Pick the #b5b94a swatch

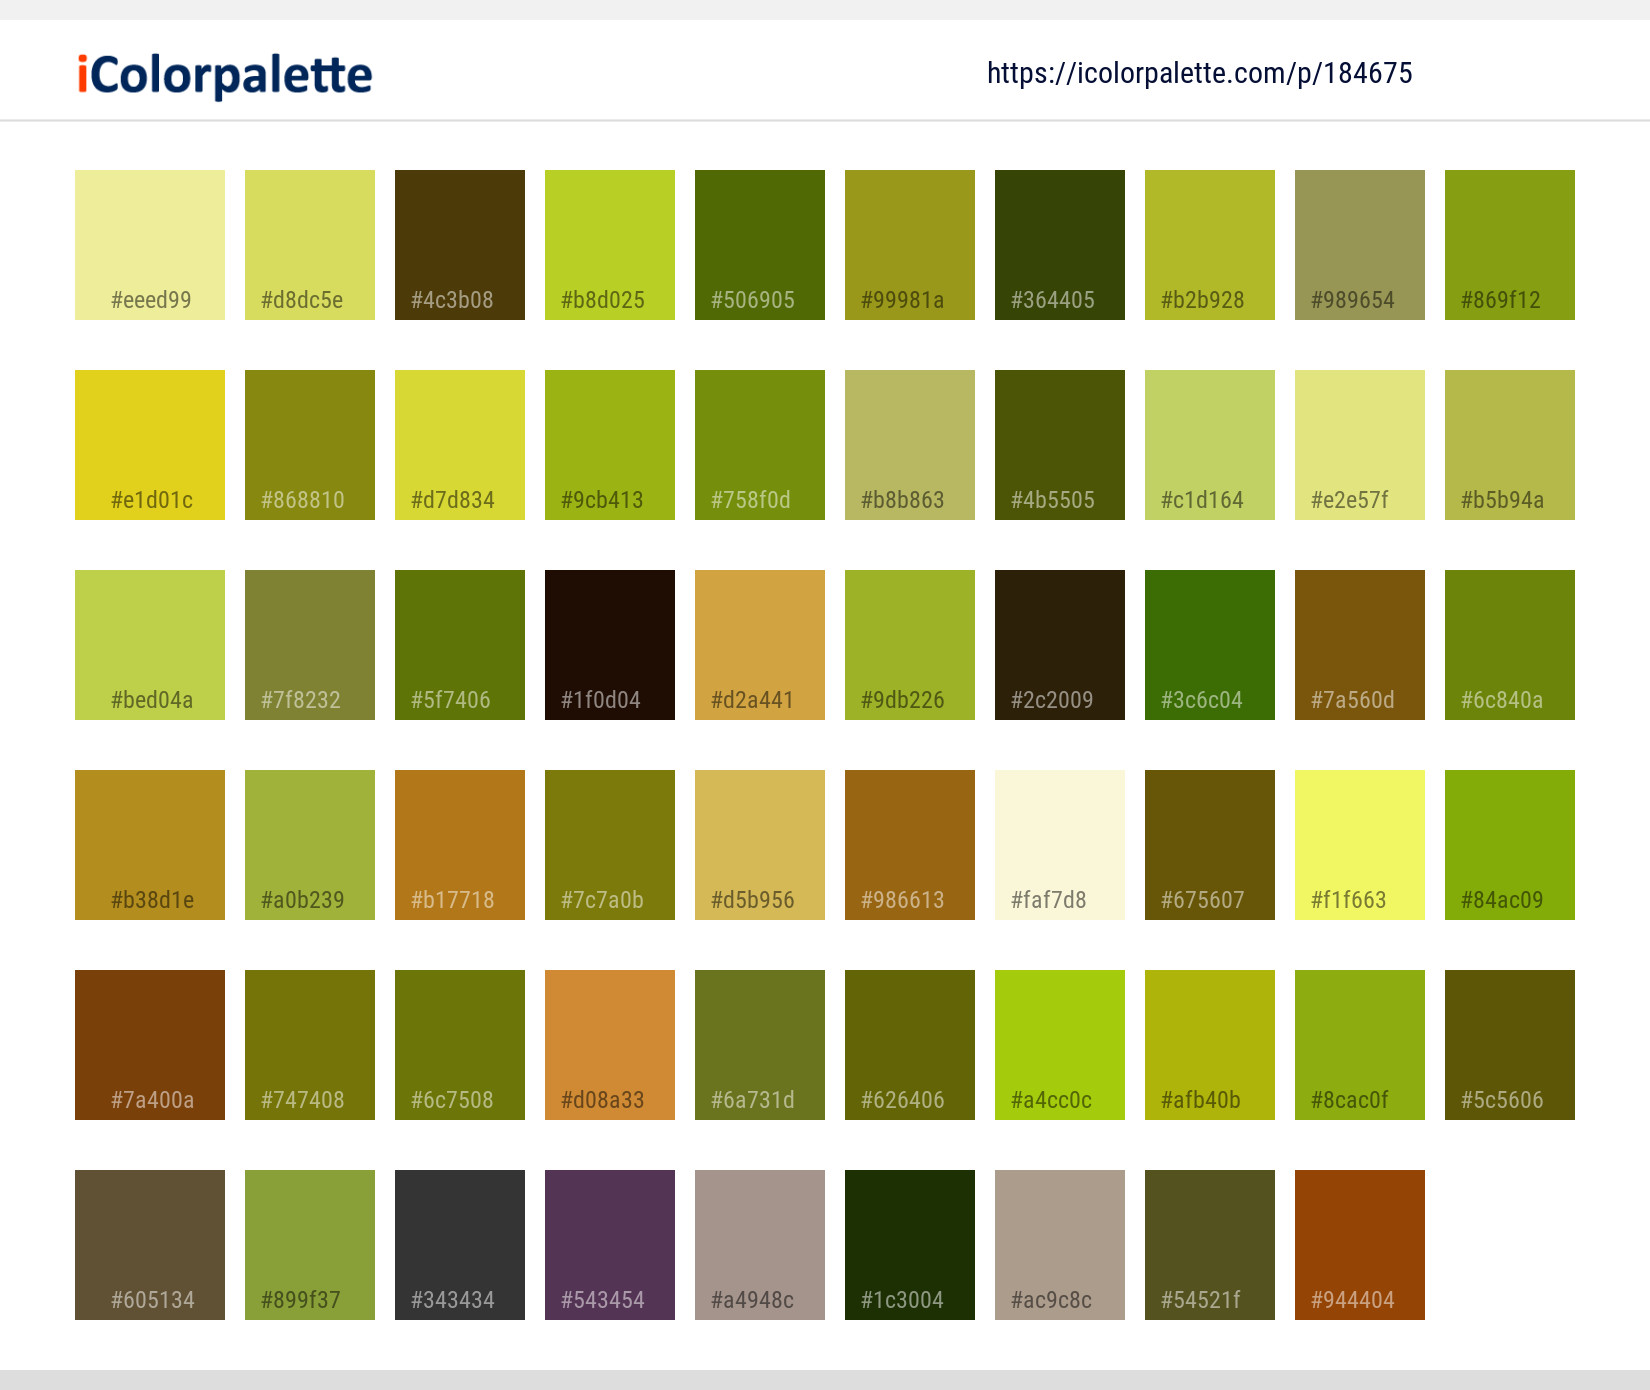[1510, 445]
